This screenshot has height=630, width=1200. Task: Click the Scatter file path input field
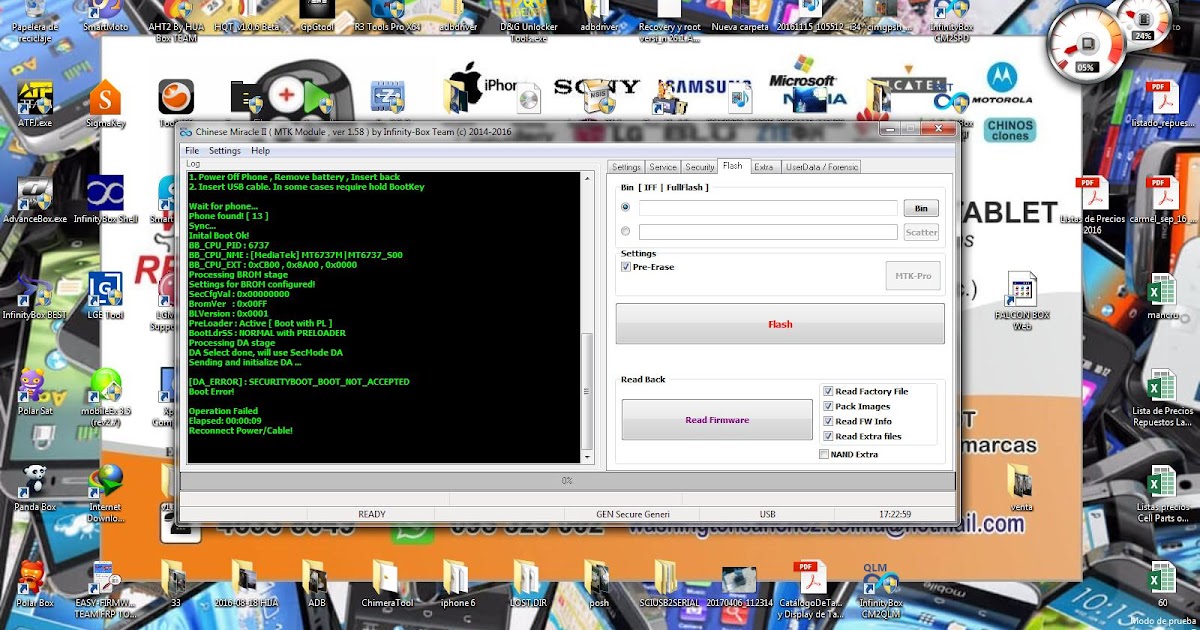pyautogui.click(x=768, y=232)
